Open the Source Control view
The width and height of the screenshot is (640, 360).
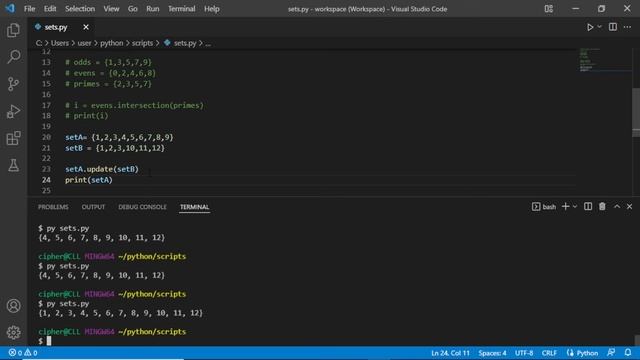click(x=13, y=84)
